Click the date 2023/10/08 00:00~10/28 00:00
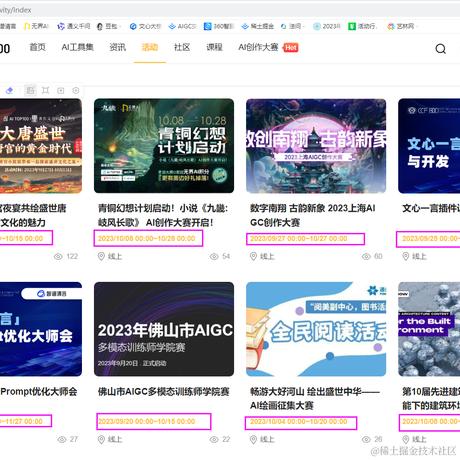This screenshot has width=460, height=460. (x=146, y=238)
